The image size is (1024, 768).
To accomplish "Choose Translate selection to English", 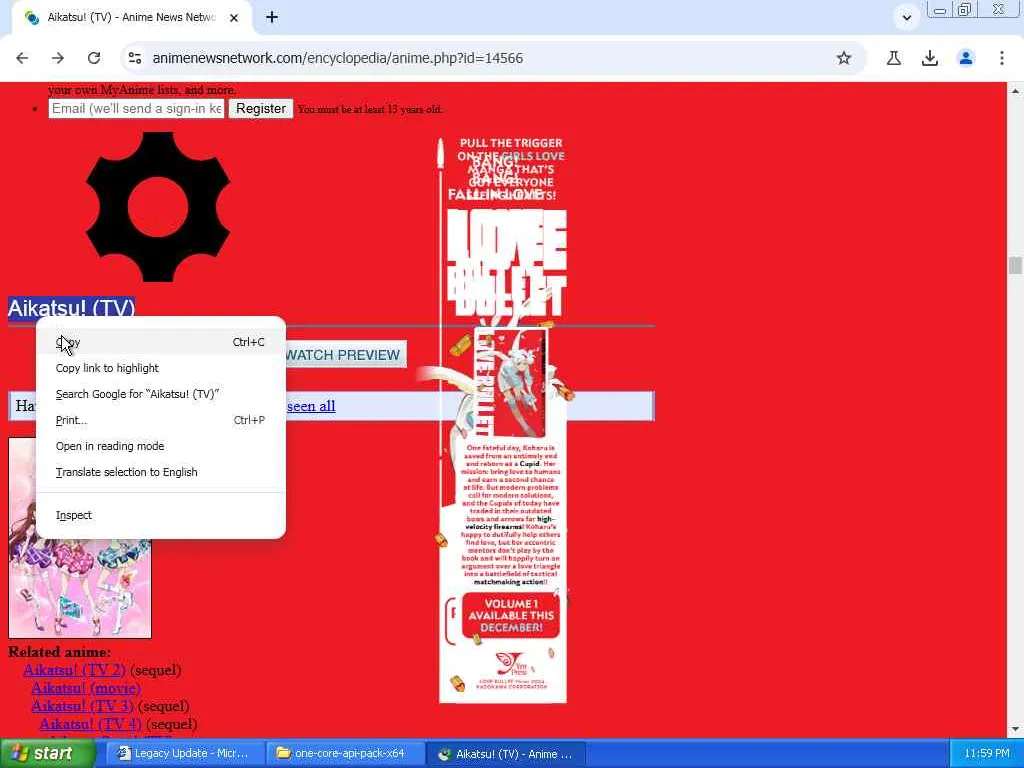I will point(160,472).
